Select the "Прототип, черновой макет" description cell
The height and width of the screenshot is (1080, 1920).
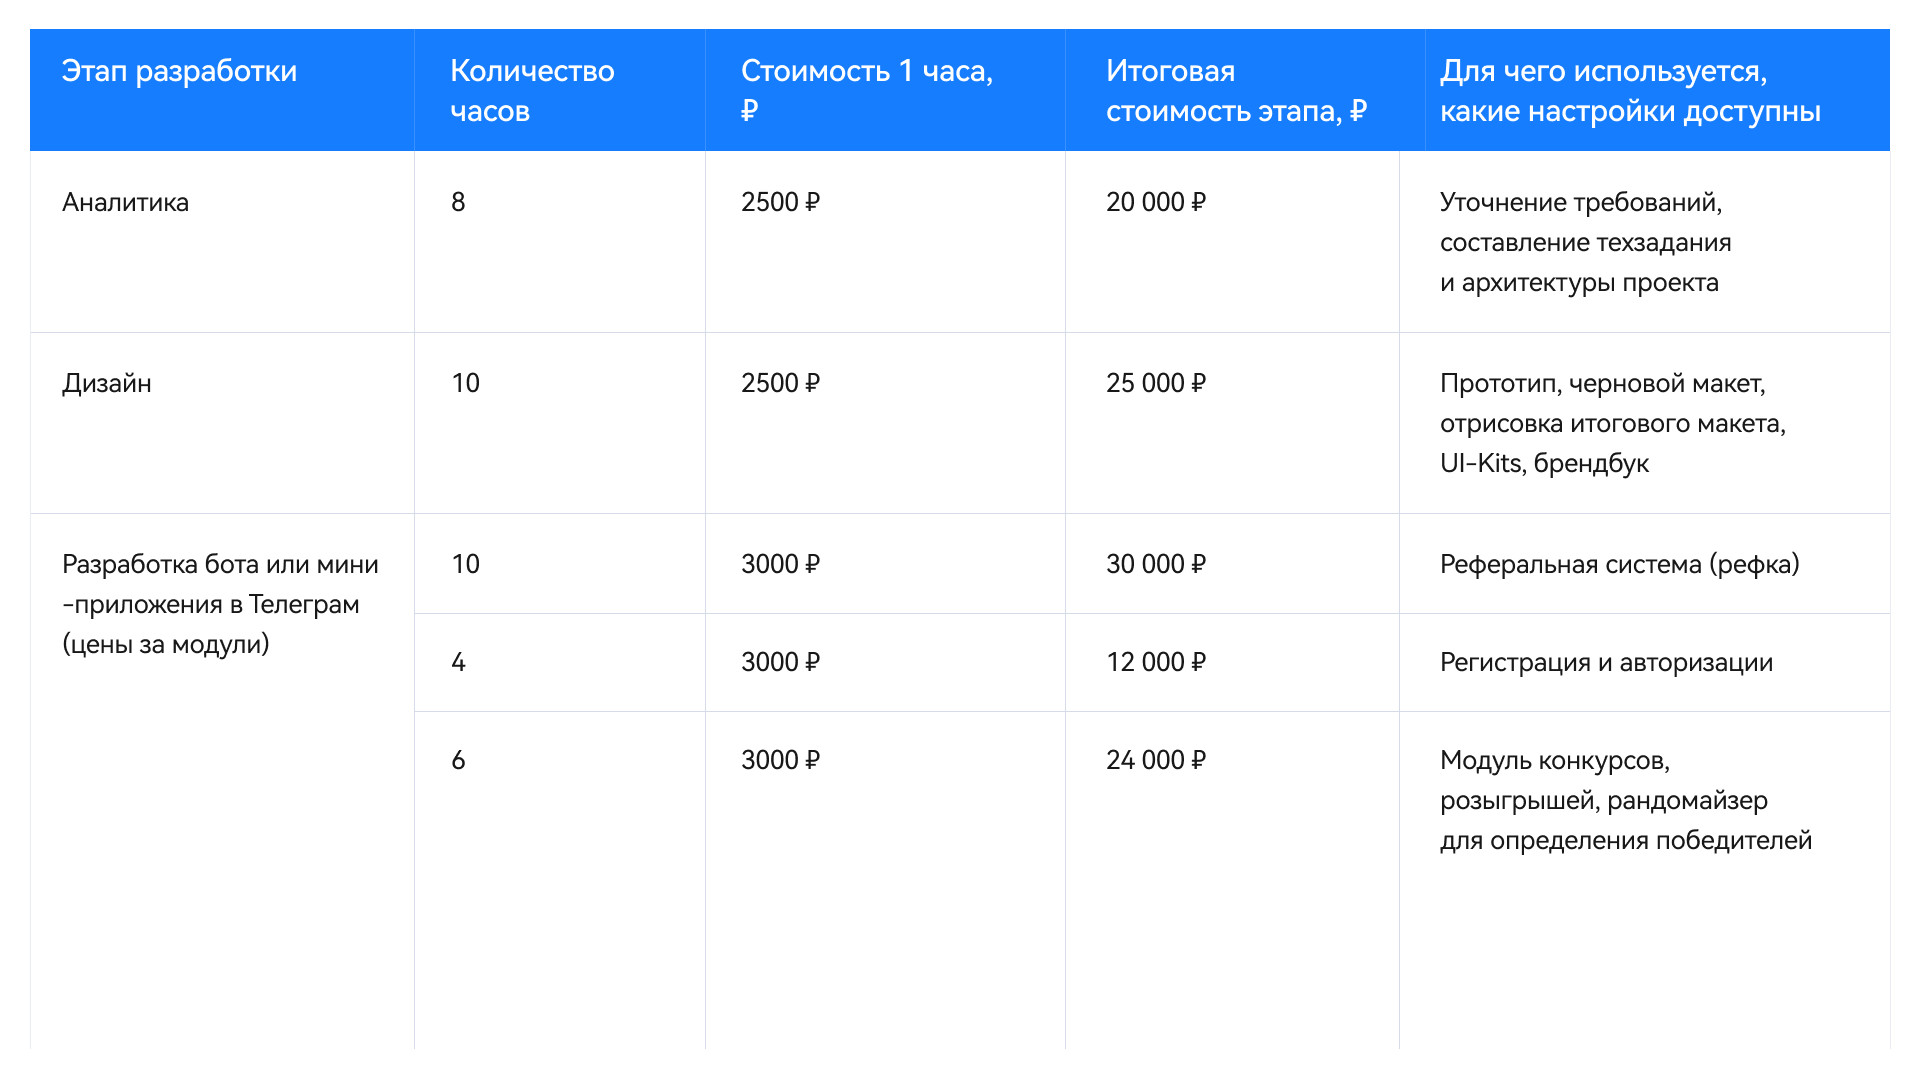[x=1612, y=423]
